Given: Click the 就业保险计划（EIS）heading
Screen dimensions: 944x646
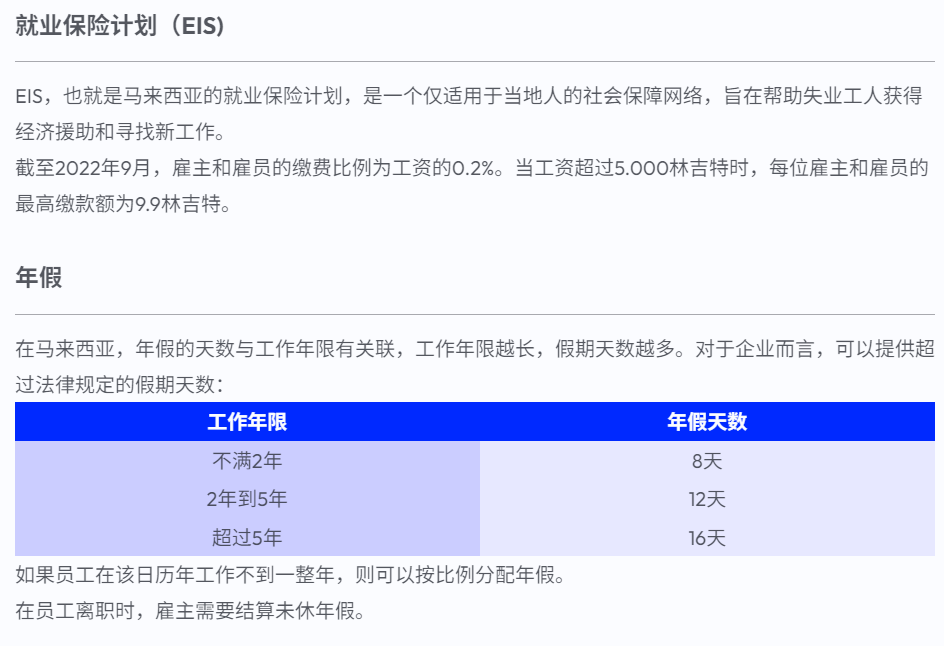Looking at the screenshot, I should pyautogui.click(x=120, y=26).
